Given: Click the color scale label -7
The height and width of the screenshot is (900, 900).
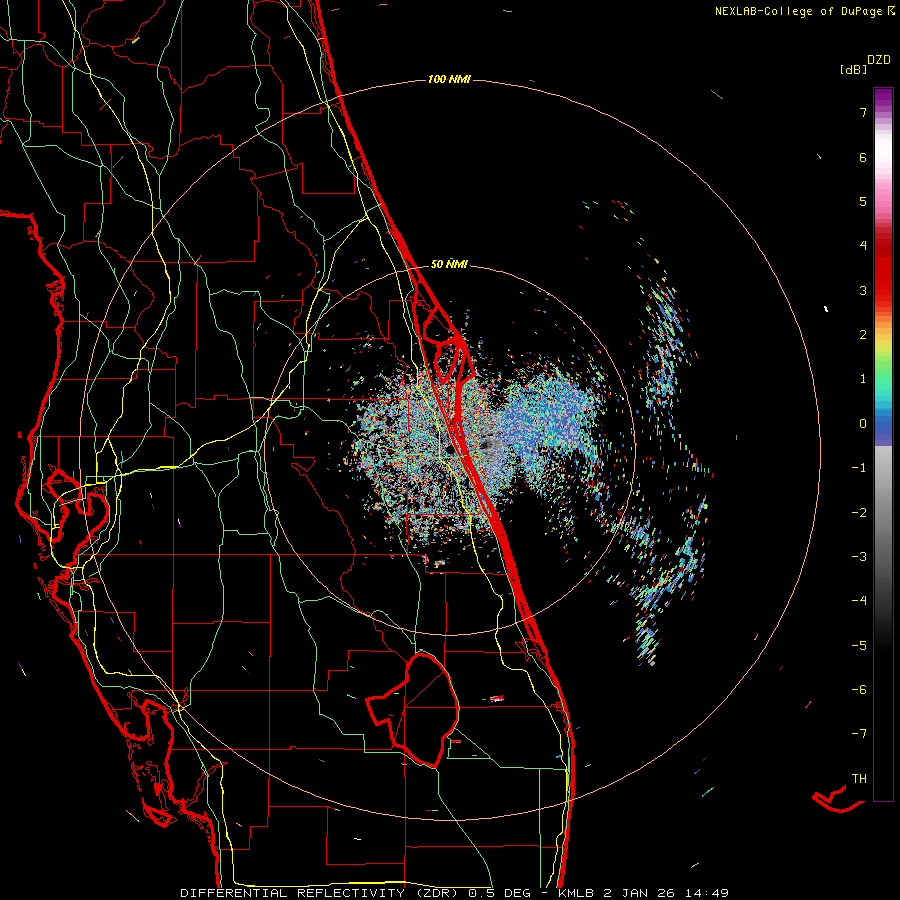Looking at the screenshot, I should click(x=859, y=734).
